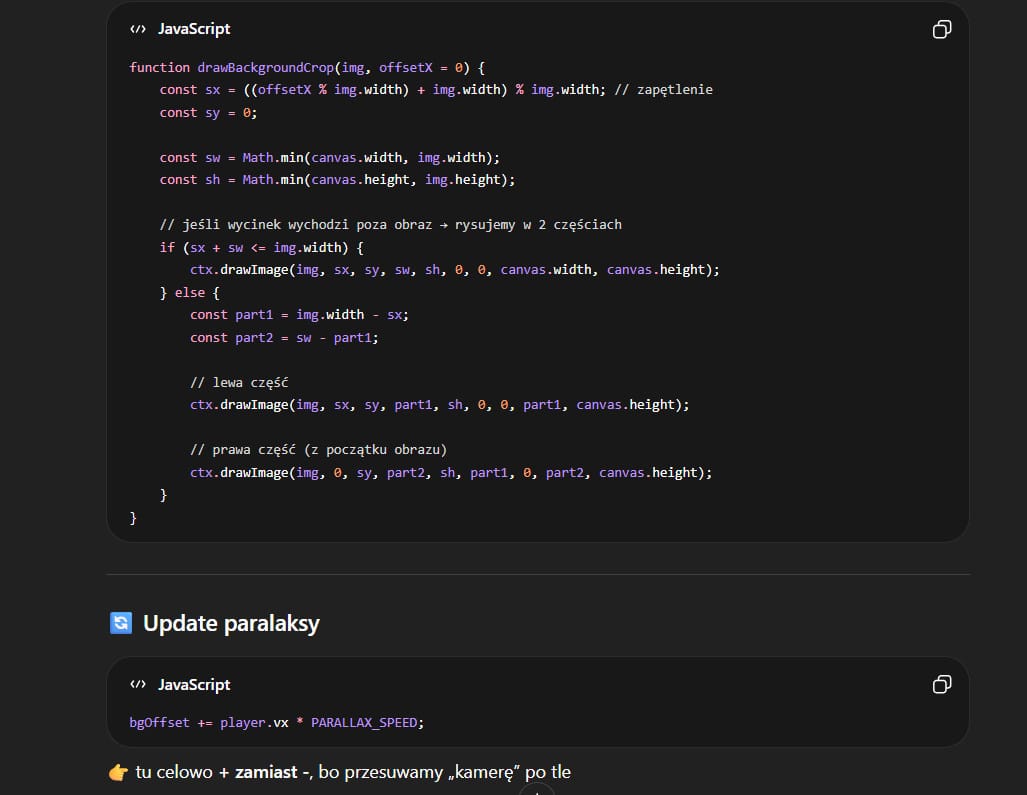This screenshot has width=1027, height=795.
Task: Click the '// prawa część' comment
Action: pyautogui.click(x=318, y=450)
